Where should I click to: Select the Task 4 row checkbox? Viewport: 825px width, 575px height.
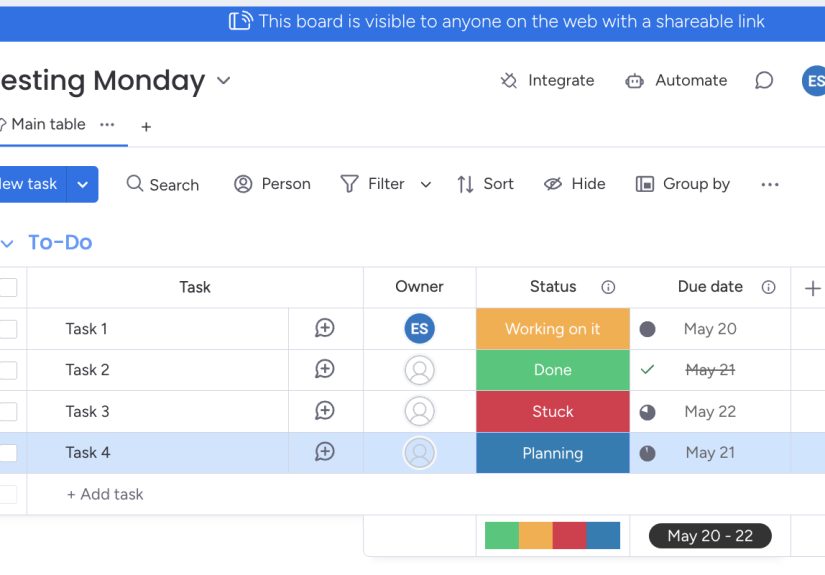8,453
